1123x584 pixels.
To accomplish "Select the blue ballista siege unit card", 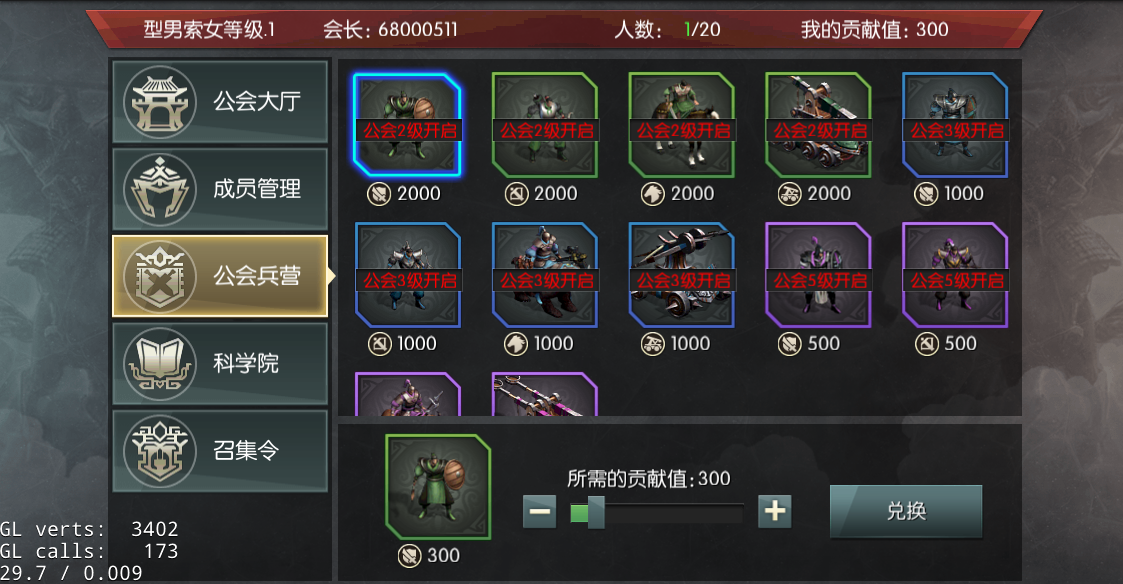I will tap(681, 275).
